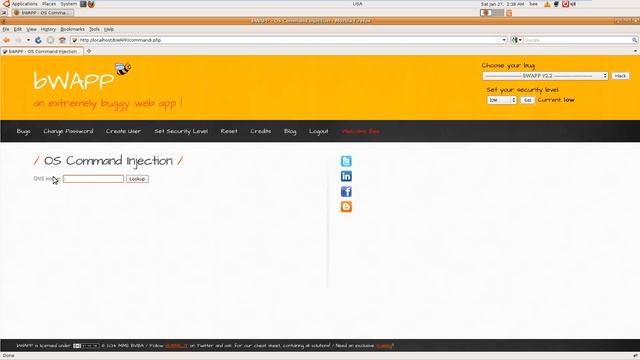
Task: Open the Tools menu
Action: (x=94, y=29)
